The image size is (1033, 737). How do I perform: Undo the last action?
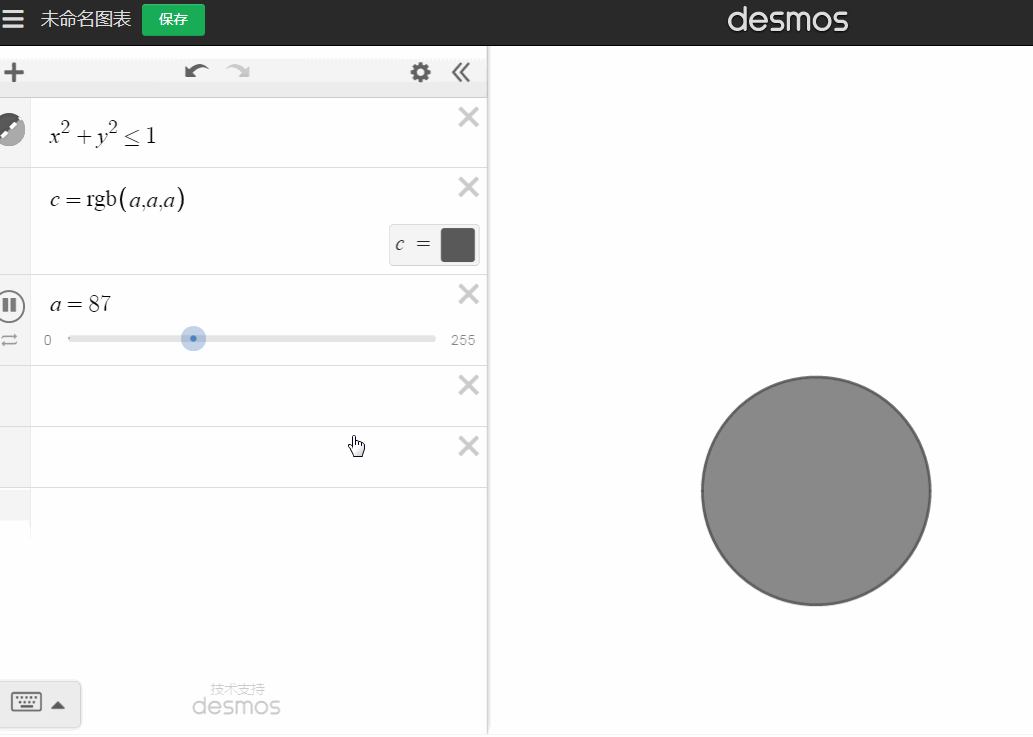click(196, 71)
